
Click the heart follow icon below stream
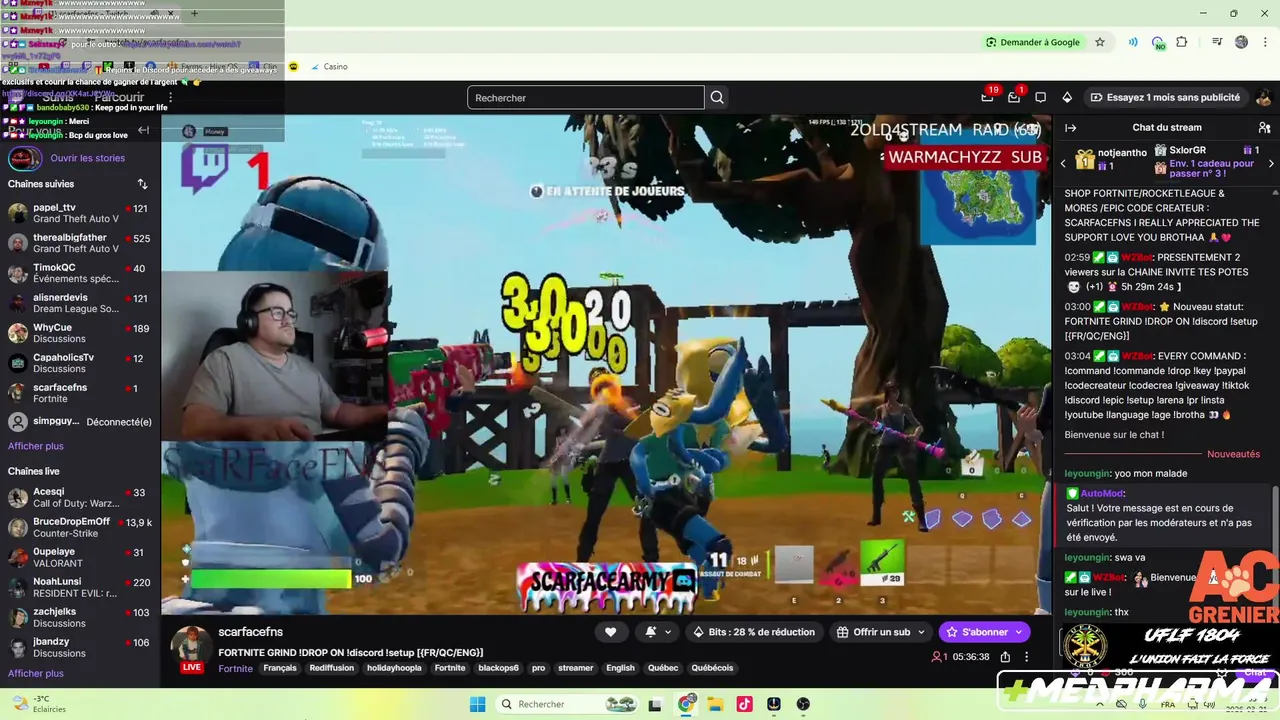pyautogui.click(x=610, y=632)
